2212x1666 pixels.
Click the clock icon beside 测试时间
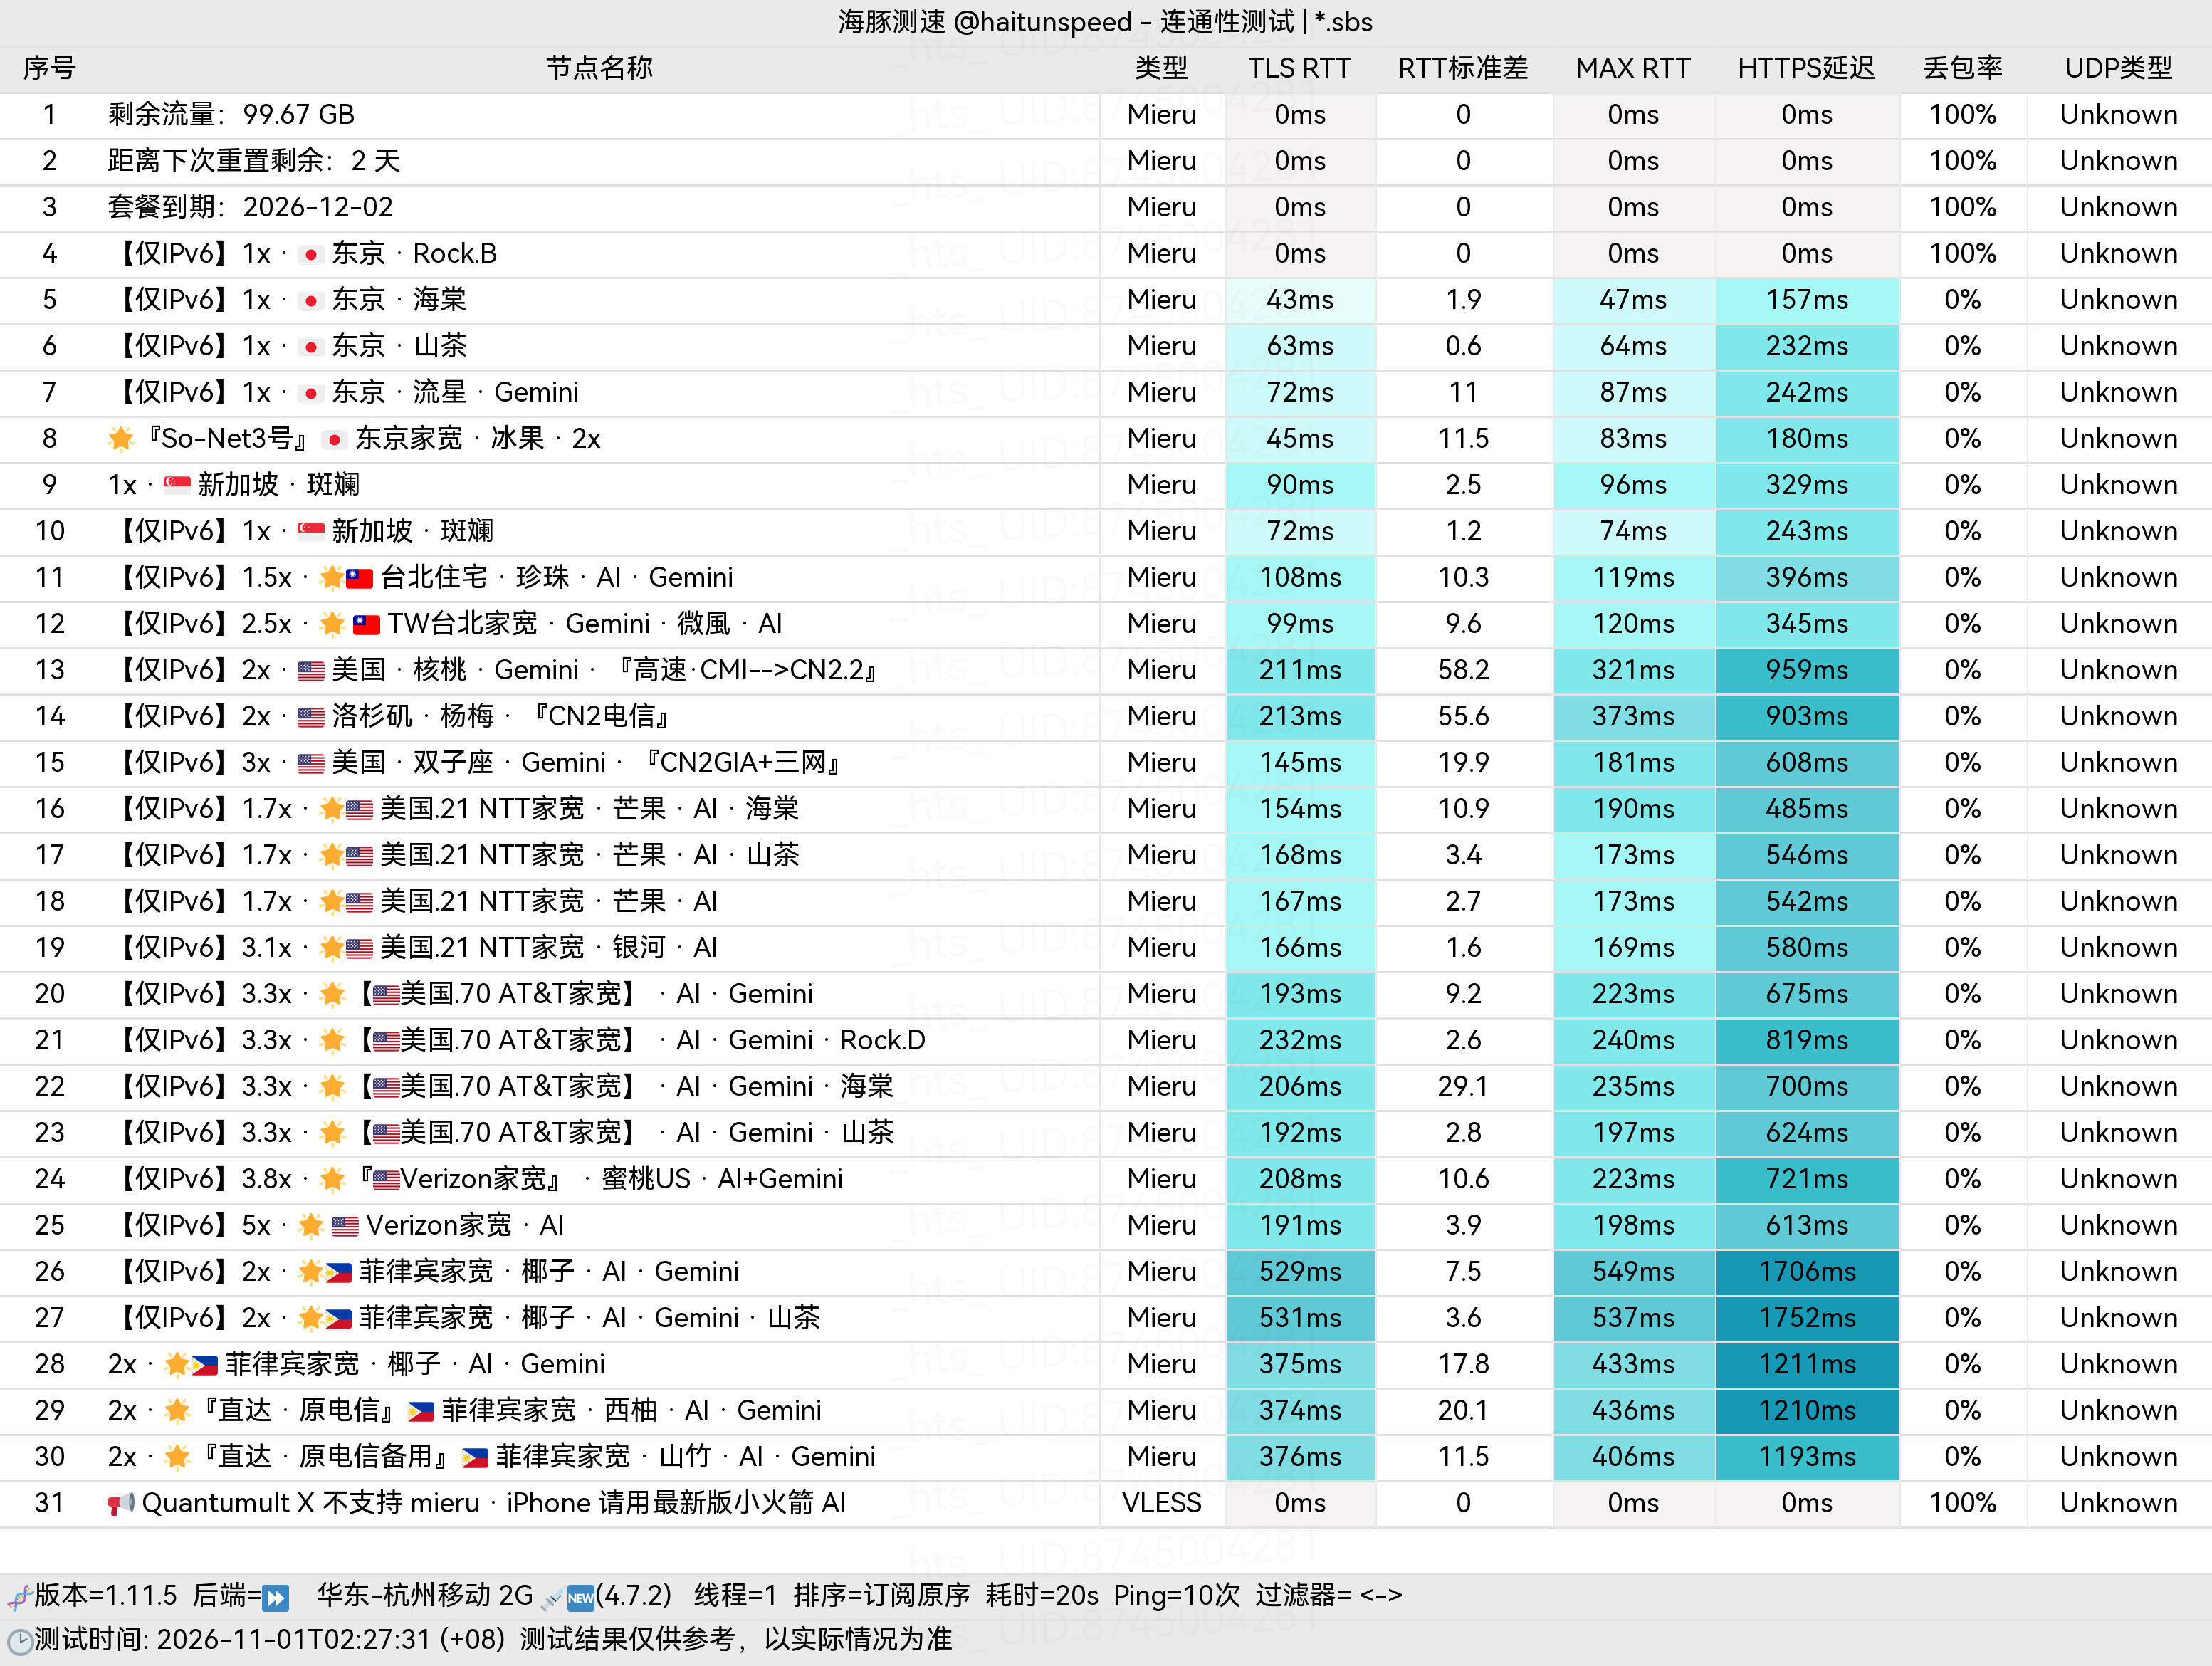pyautogui.click(x=19, y=1641)
